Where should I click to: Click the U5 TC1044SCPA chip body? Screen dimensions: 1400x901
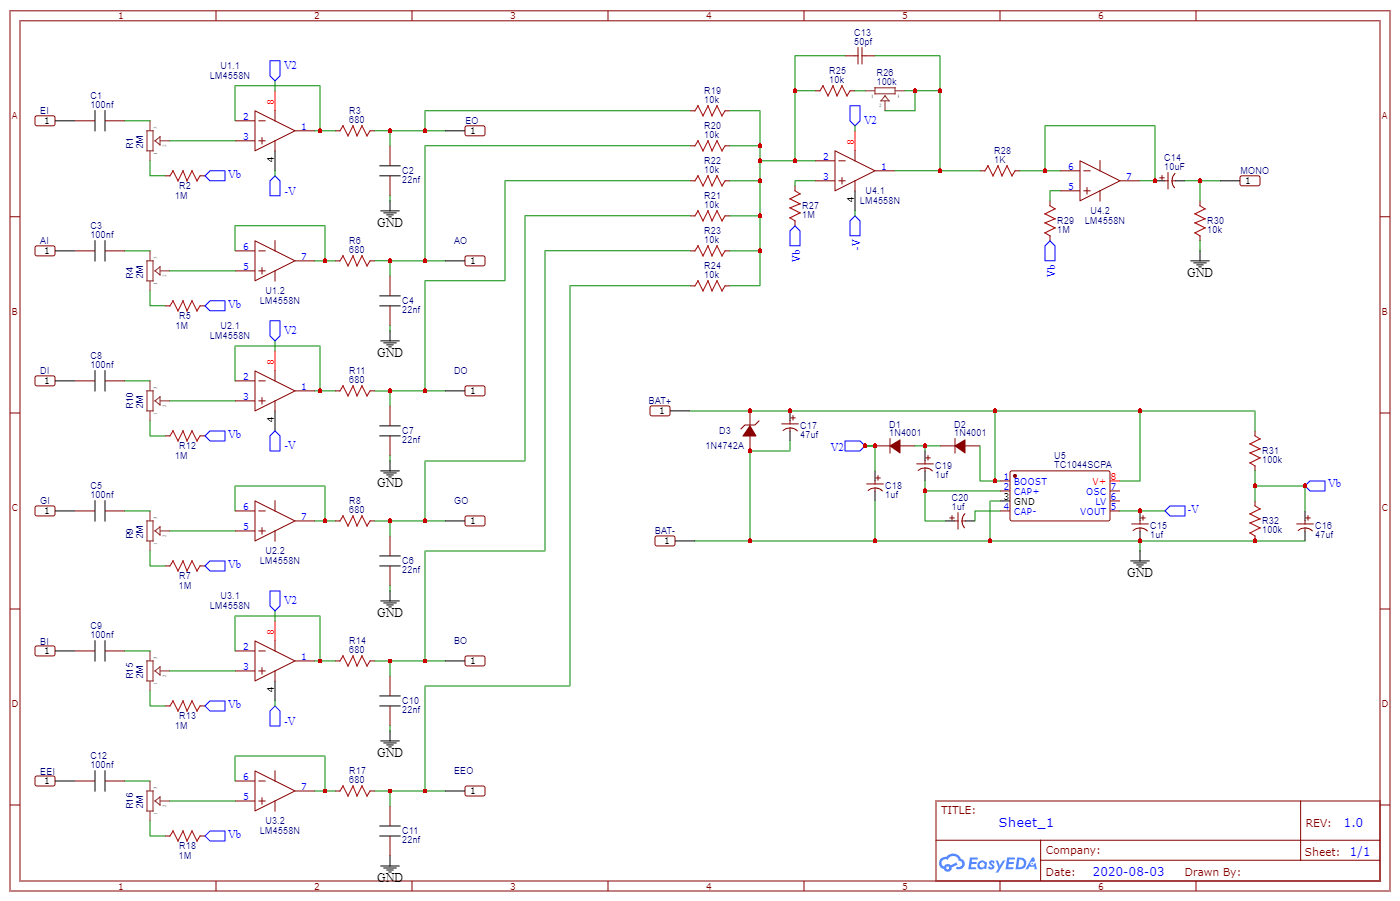click(1059, 496)
